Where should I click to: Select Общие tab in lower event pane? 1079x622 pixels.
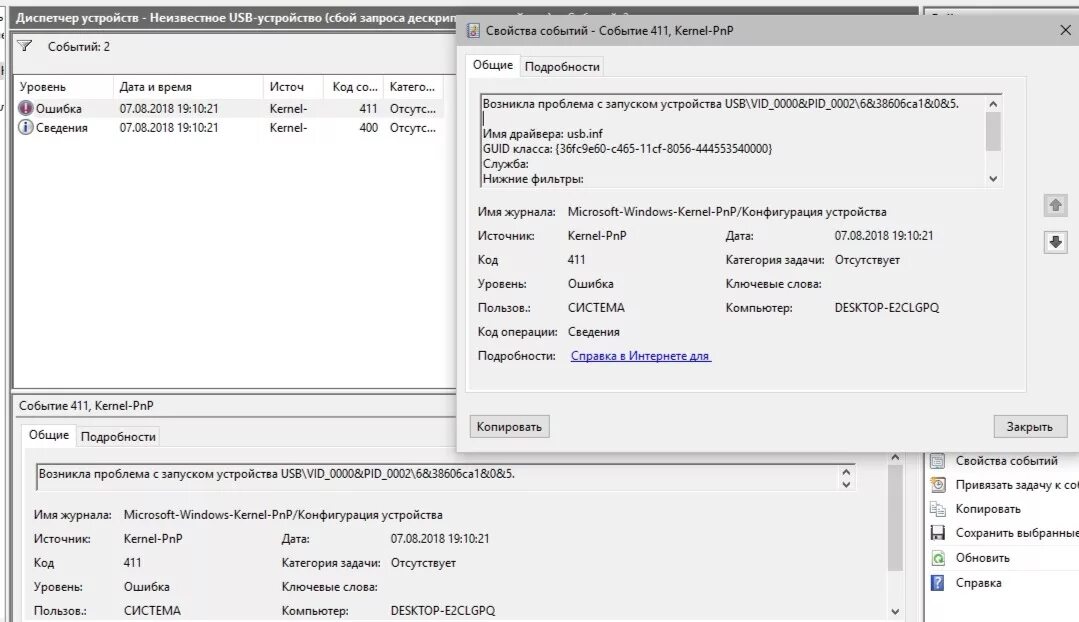coord(49,435)
